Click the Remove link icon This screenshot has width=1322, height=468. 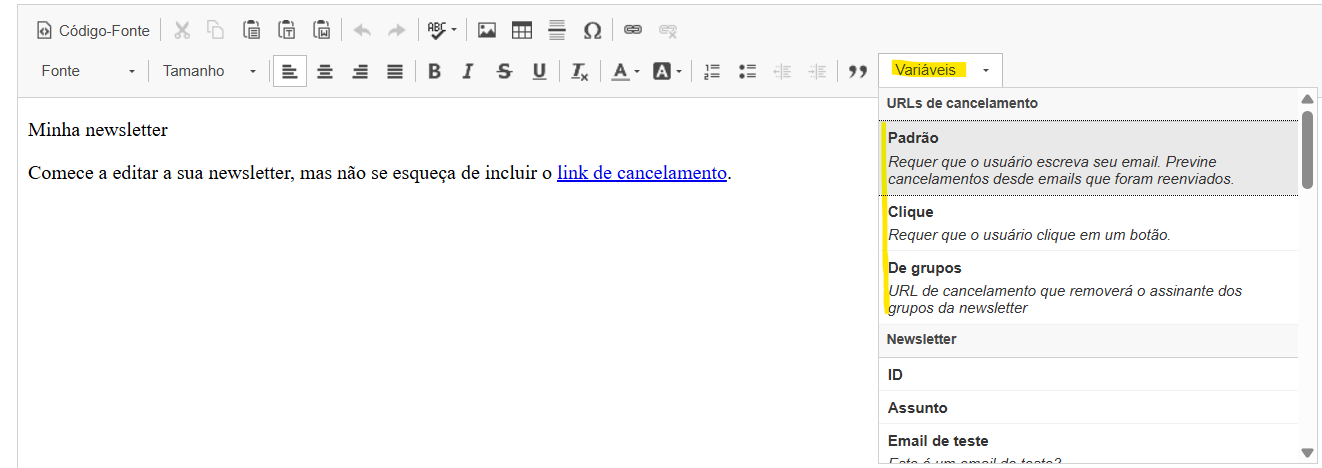[x=668, y=30]
